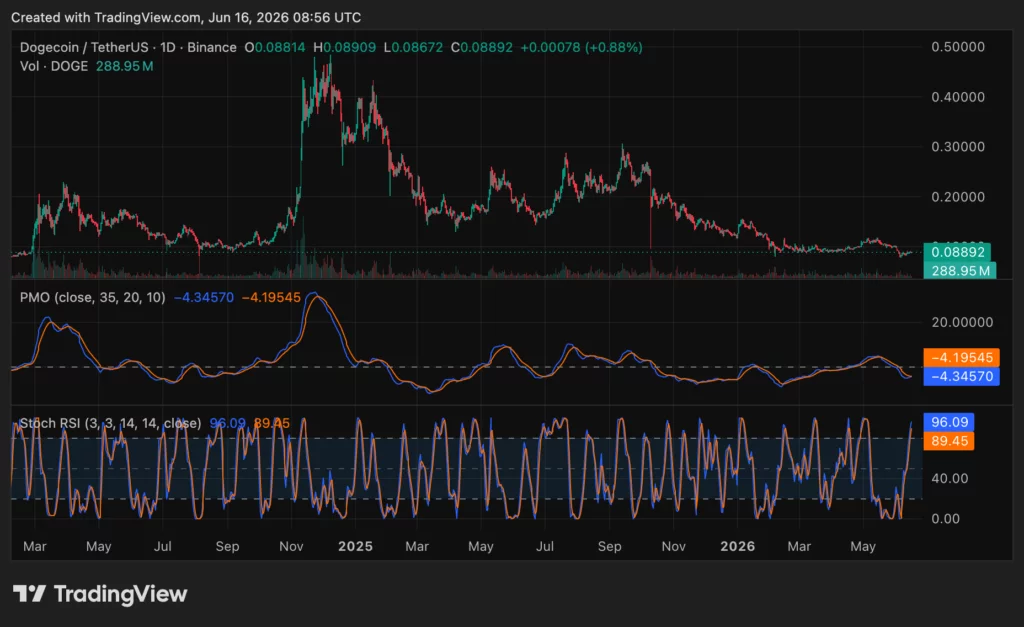Viewport: 1024px width, 627px height.
Task: Click the TradingView logo at the bottom
Action: pyautogui.click(x=100, y=594)
